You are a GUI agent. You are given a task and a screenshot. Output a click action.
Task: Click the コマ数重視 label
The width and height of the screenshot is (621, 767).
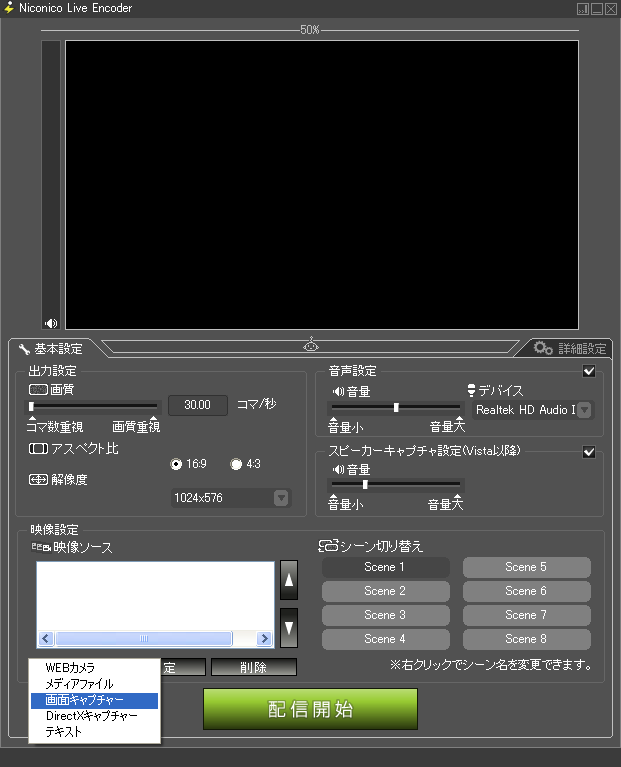[x=55, y=427]
